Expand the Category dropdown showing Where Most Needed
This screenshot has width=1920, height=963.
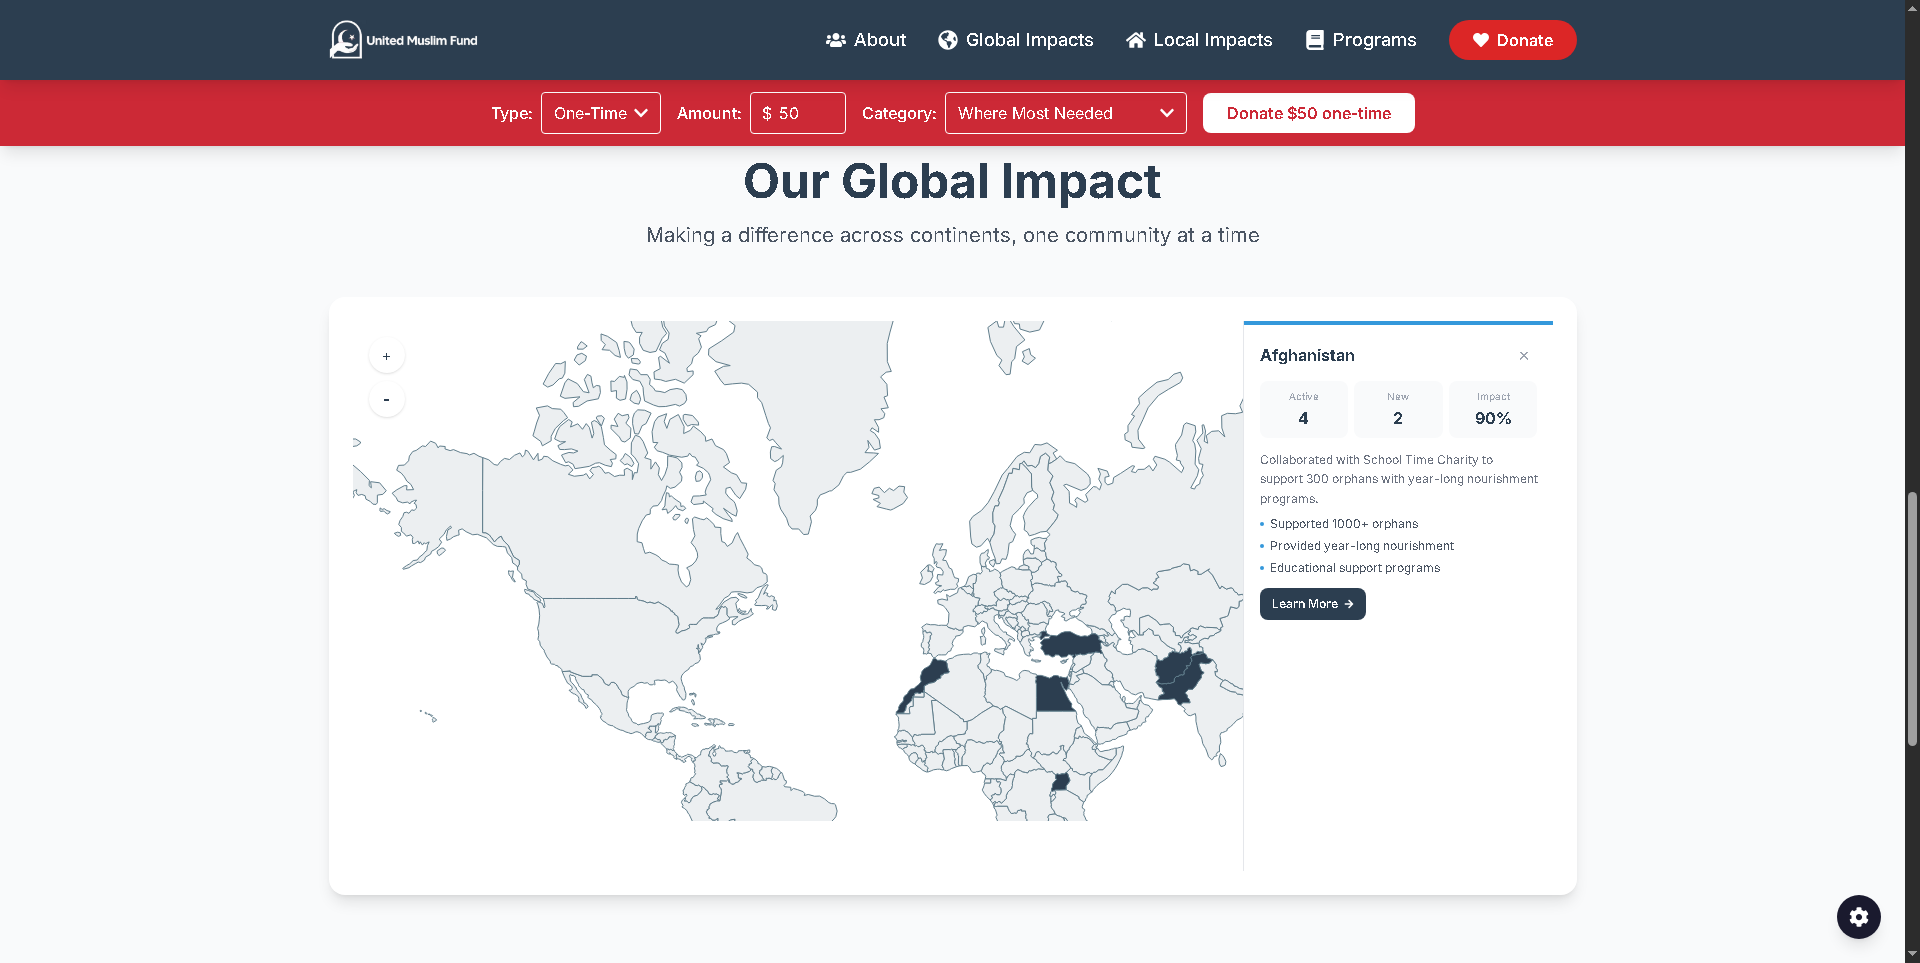1065,113
